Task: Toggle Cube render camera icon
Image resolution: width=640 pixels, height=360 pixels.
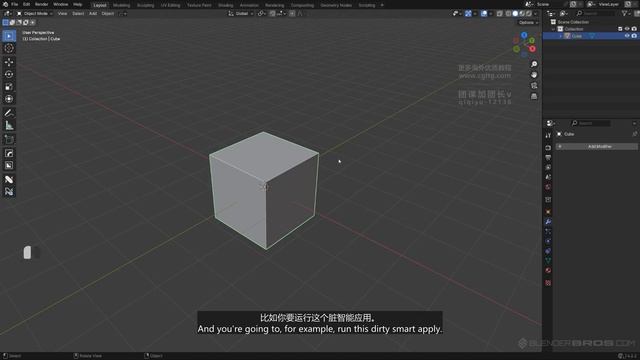Action: click(x=634, y=36)
